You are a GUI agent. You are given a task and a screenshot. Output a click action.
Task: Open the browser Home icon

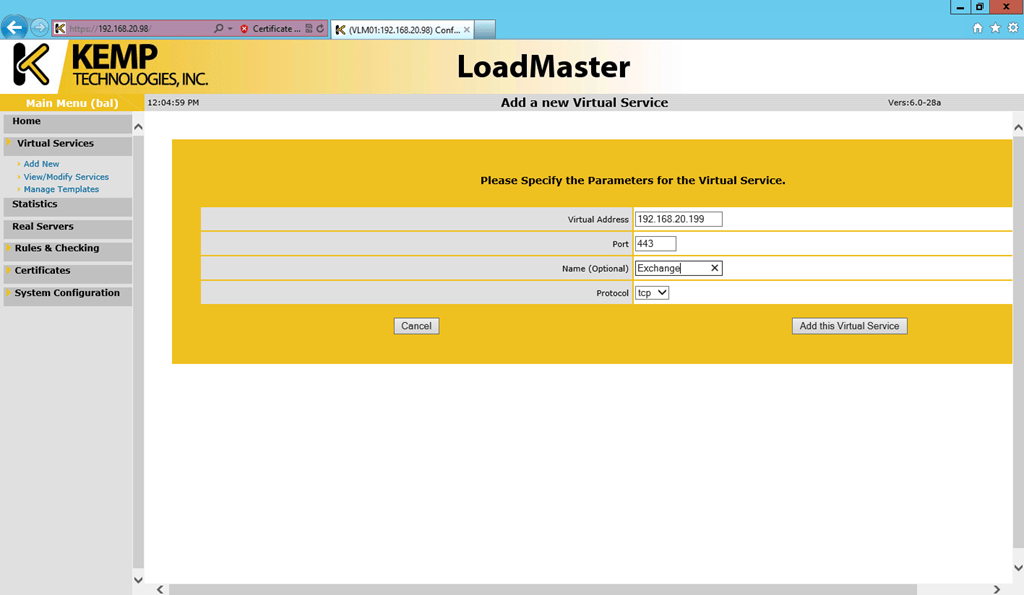[978, 27]
